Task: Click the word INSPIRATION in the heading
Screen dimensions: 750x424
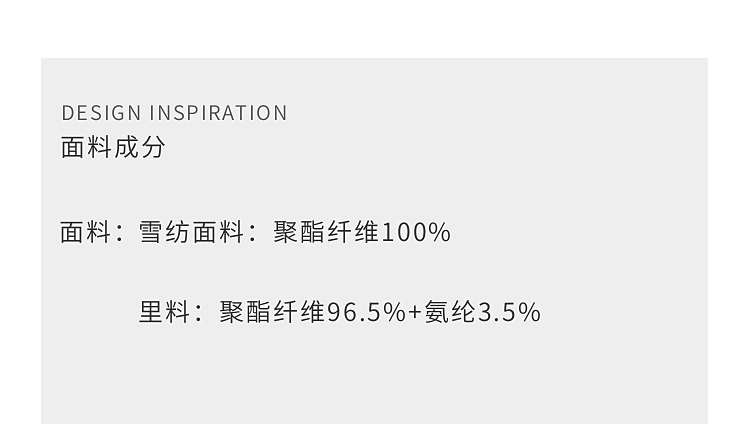Action: point(218,113)
